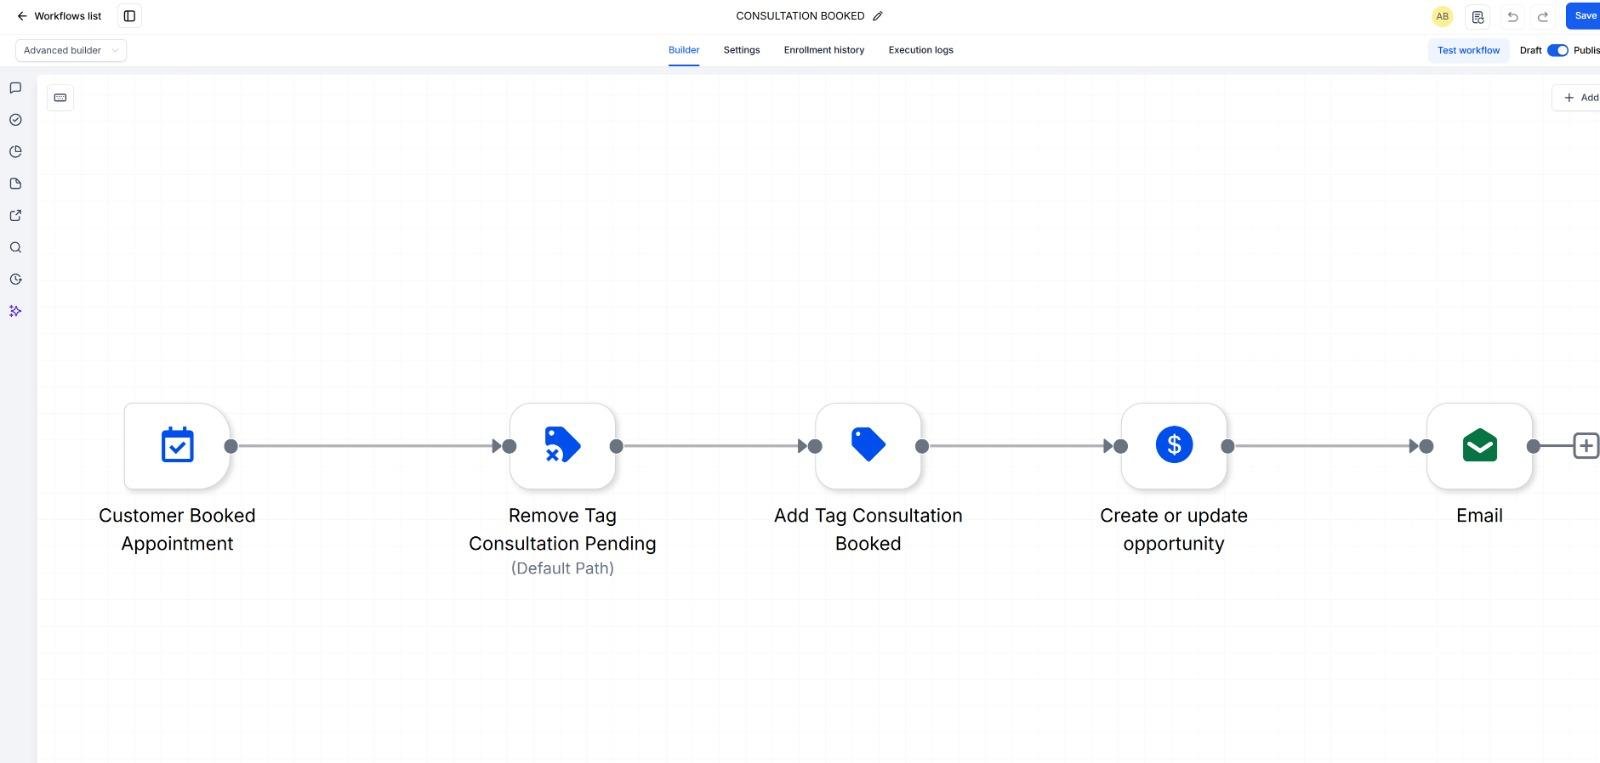This screenshot has height=763, width=1600.
Task: Click the Draft label text
Action: click(x=1530, y=50)
